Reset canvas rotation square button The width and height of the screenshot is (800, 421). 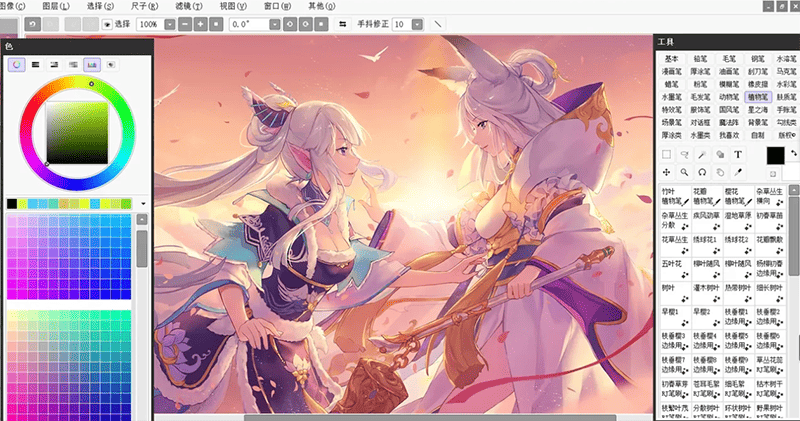click(321, 24)
